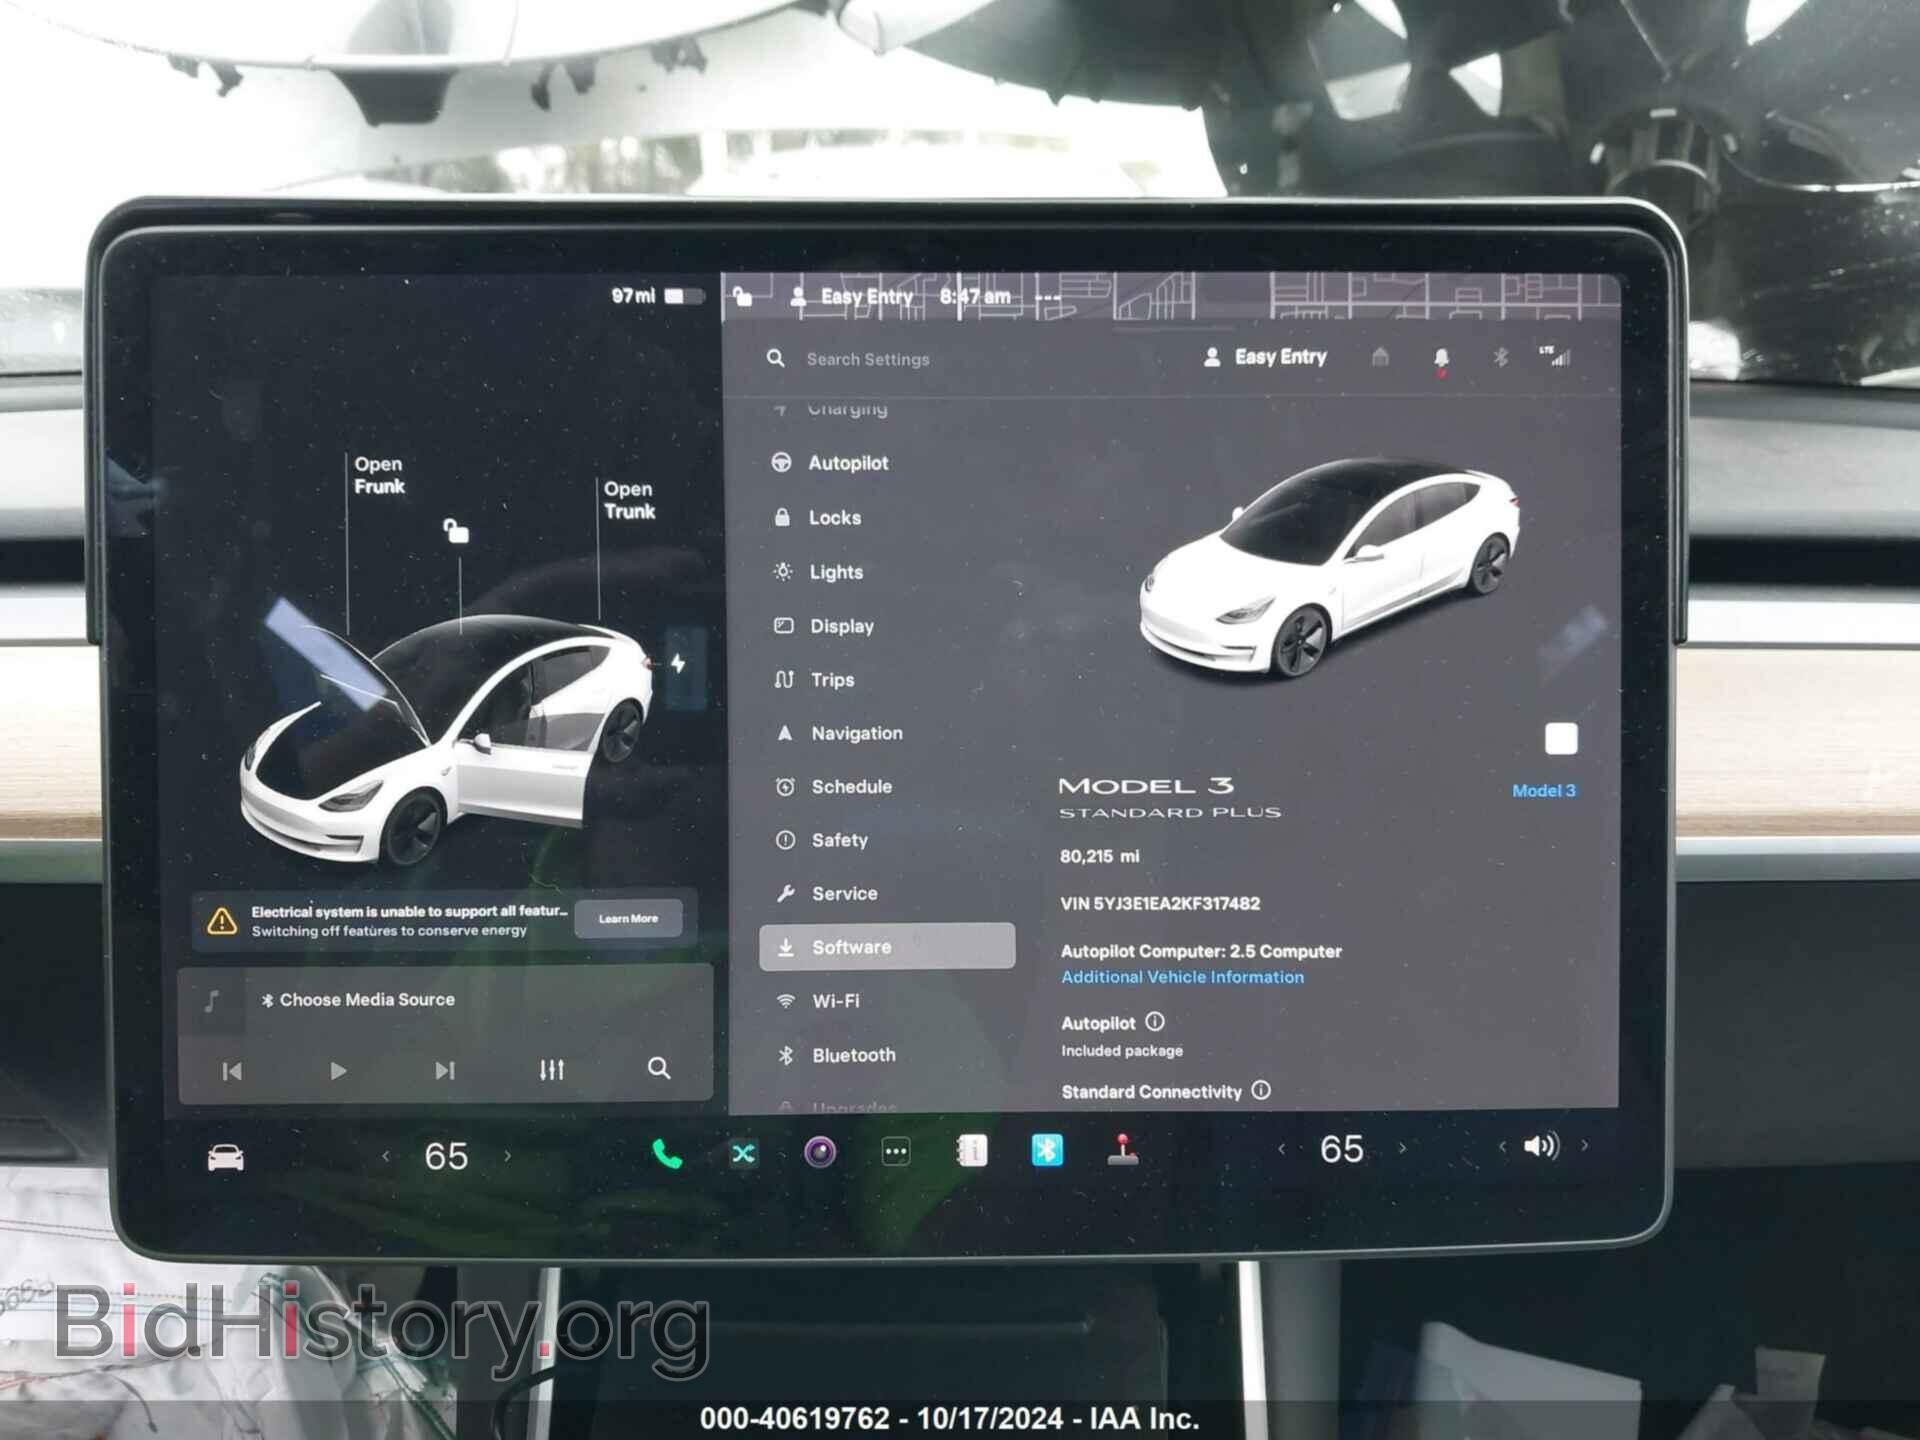Tap the charge port lightning bolt icon
Image resolution: width=1920 pixels, height=1440 pixels.
pyautogui.click(x=679, y=663)
